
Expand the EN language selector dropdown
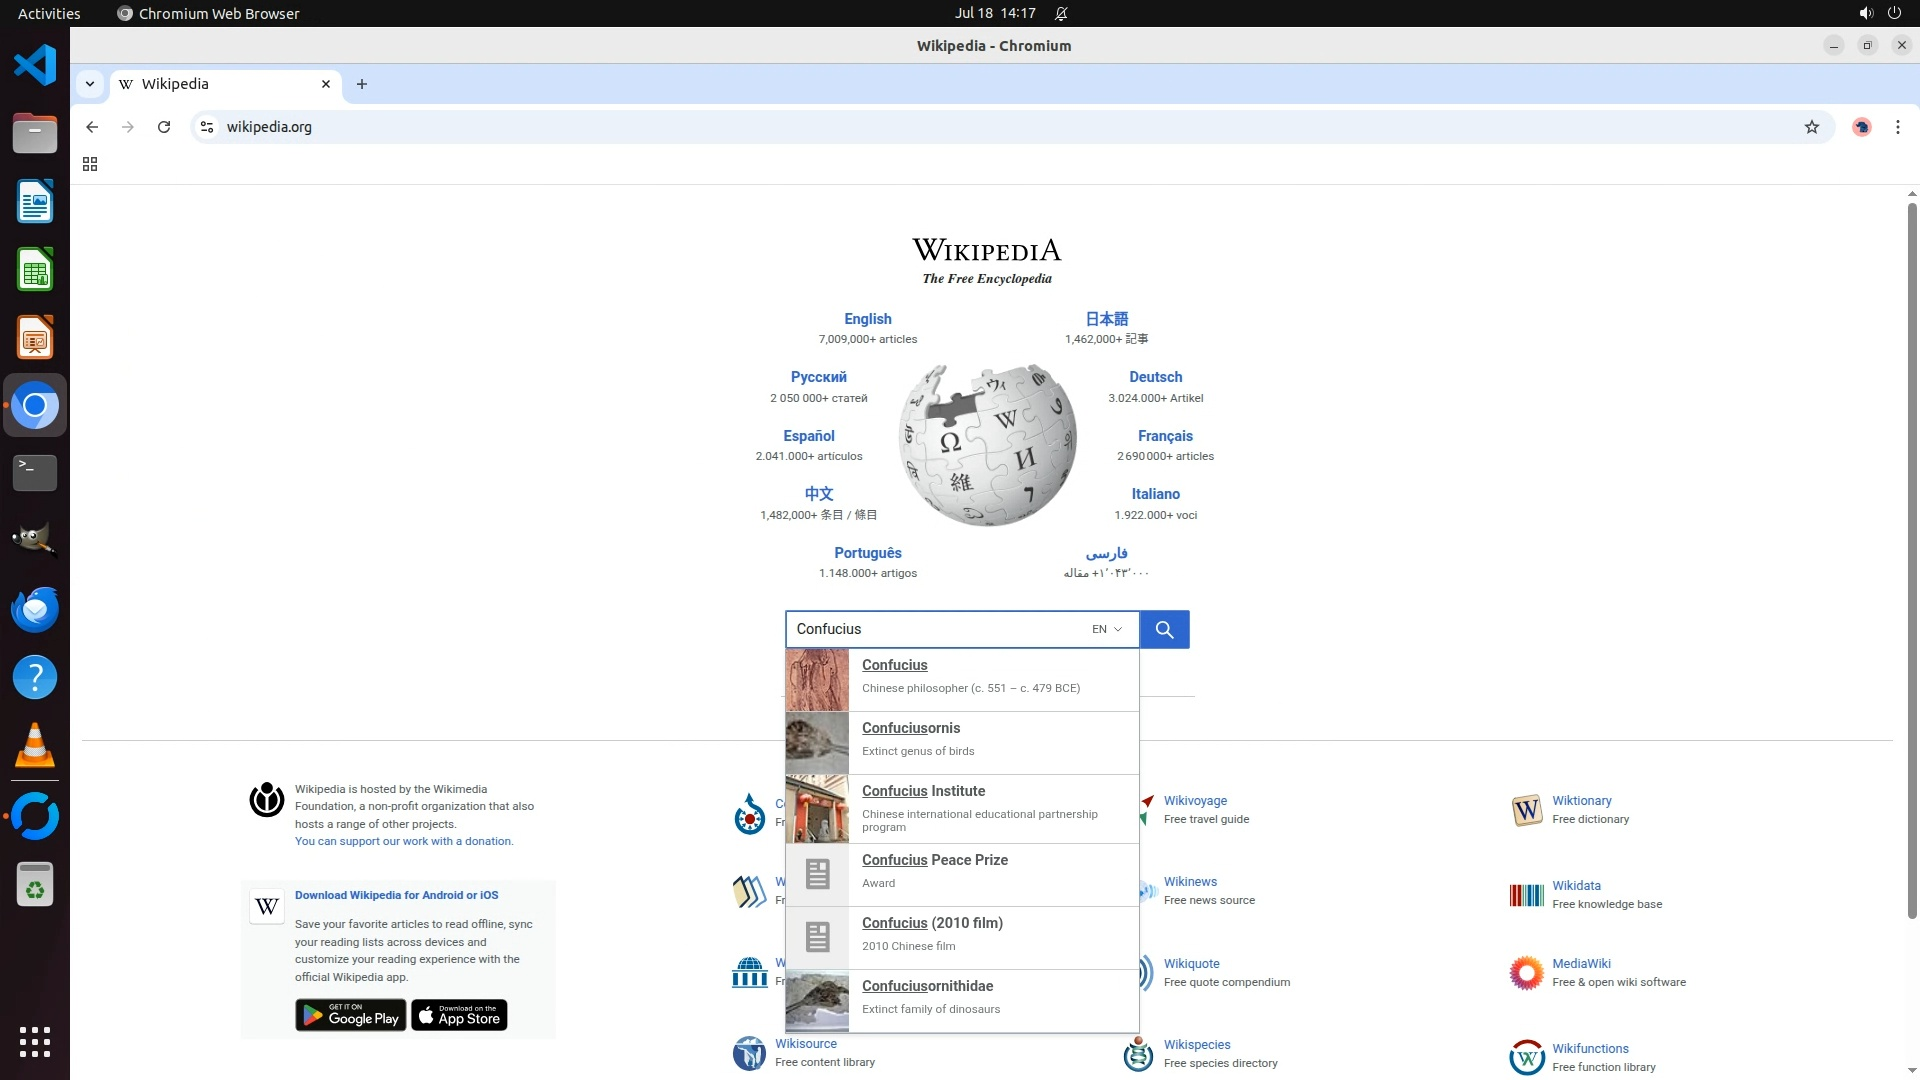pos(1107,629)
